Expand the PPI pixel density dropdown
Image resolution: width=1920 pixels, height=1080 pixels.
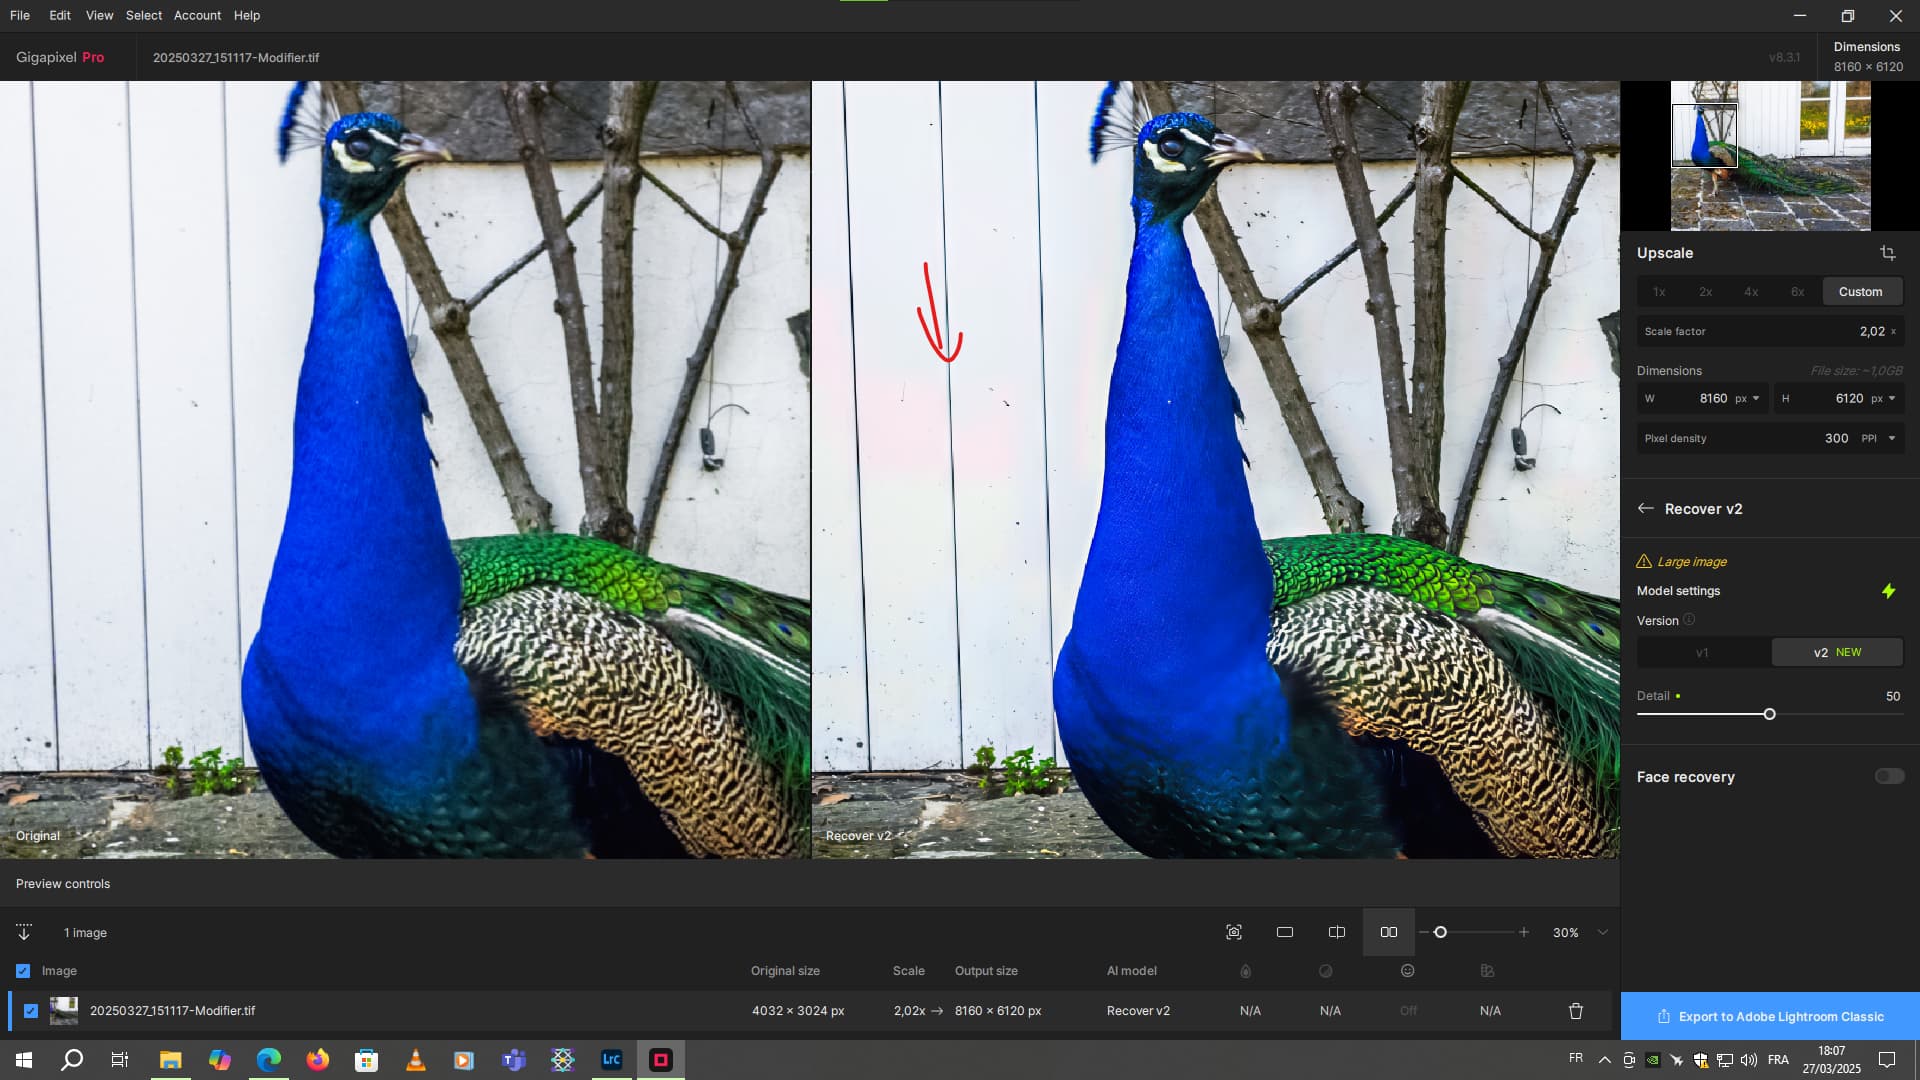click(1878, 438)
